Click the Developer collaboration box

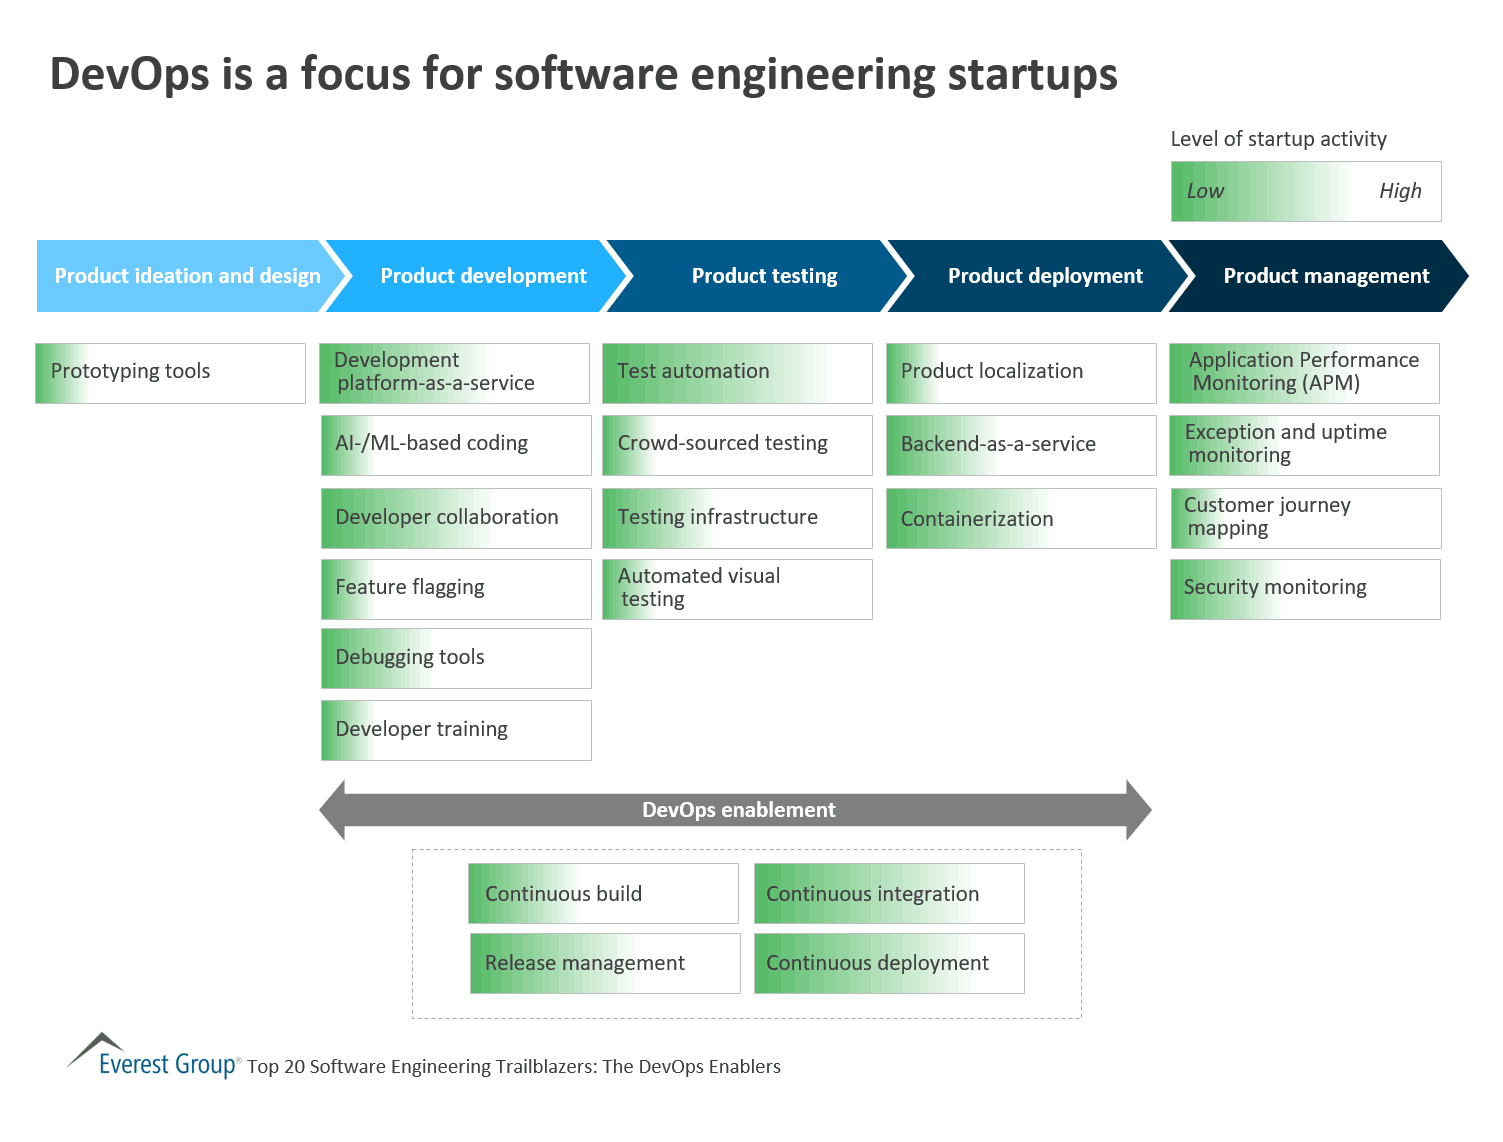coord(456,518)
